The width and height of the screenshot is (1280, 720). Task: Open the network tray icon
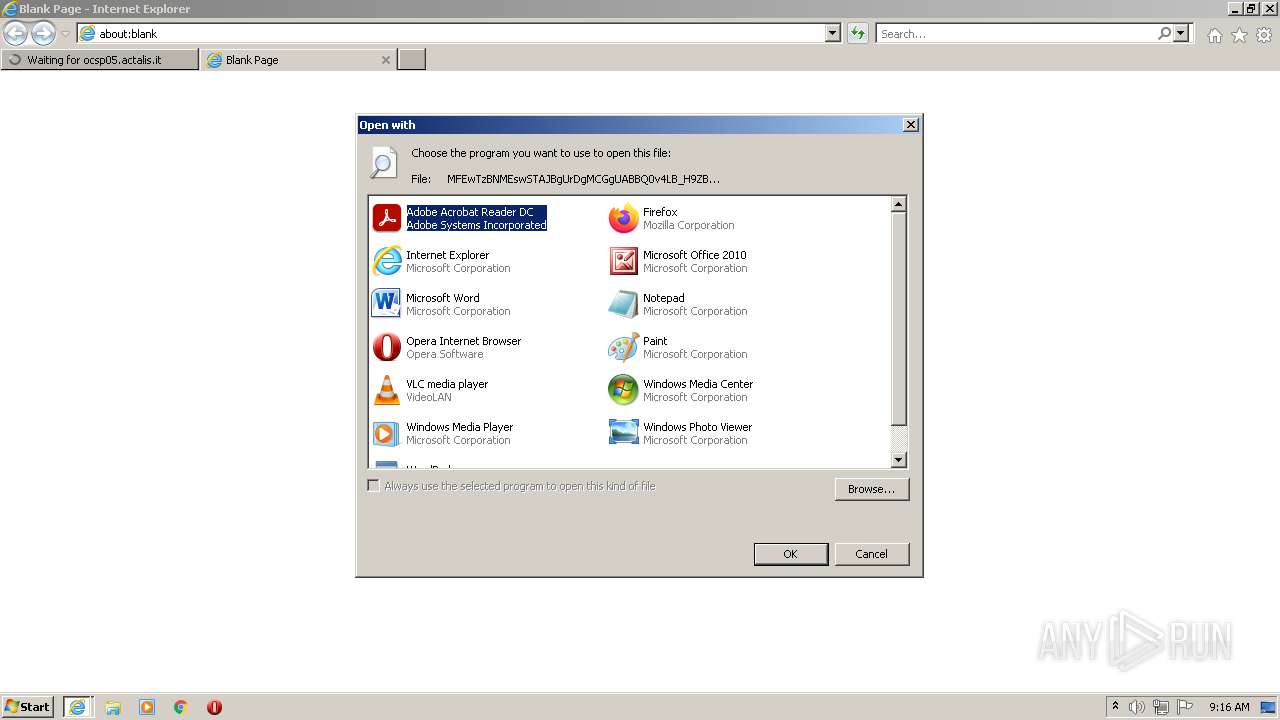click(x=1161, y=707)
